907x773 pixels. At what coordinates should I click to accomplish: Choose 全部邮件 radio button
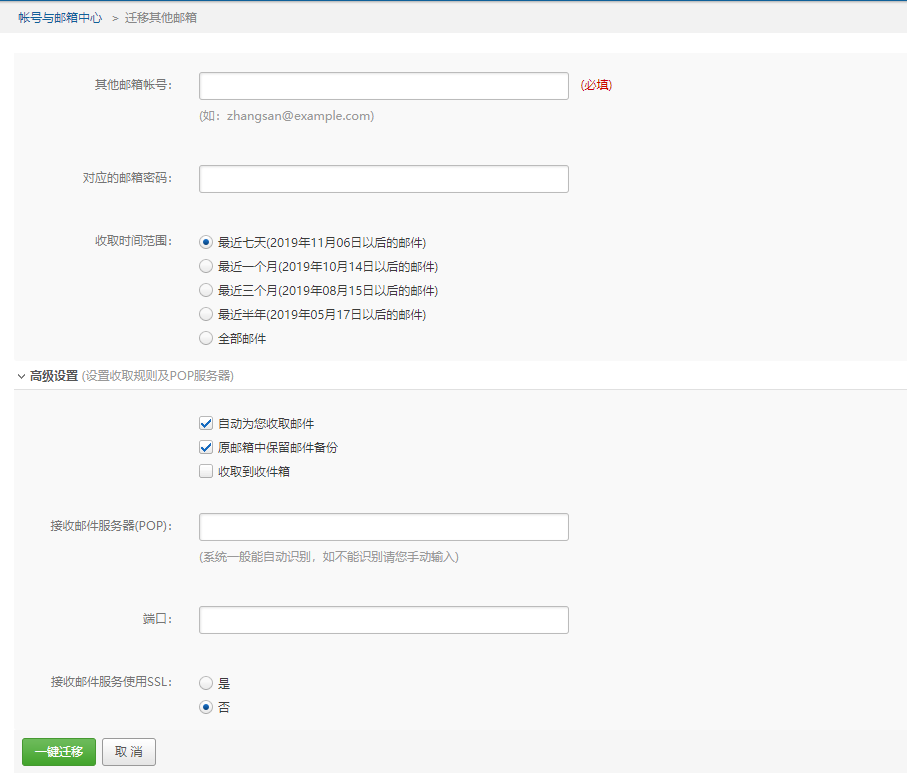tap(206, 338)
